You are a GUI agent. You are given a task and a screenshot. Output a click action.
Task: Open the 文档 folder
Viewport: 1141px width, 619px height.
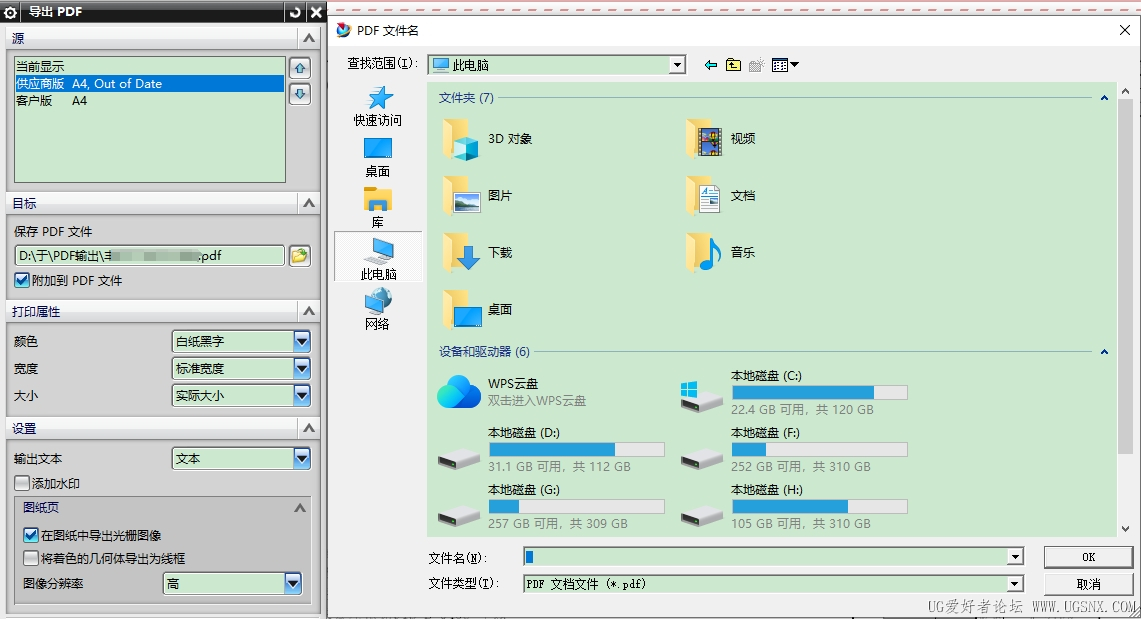720,196
